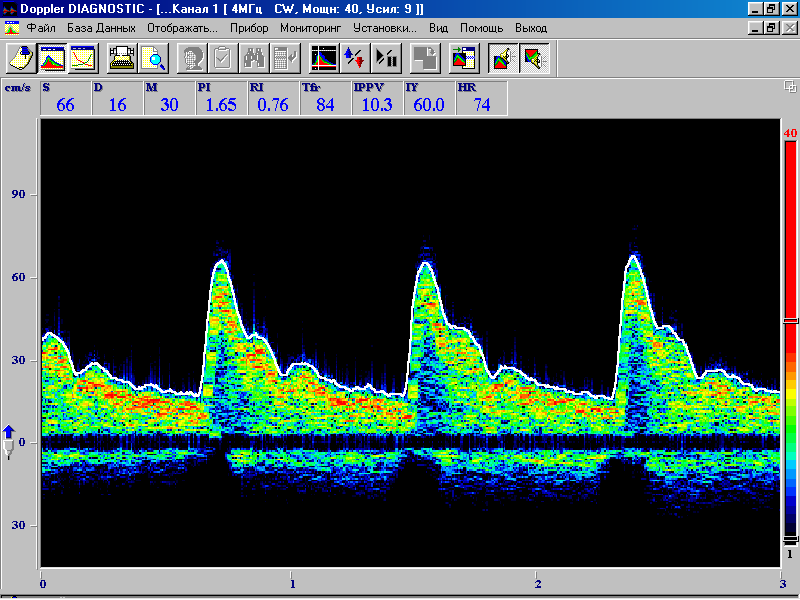Click the Выход menu button
The image size is (800, 600).
pyautogui.click(x=531, y=28)
